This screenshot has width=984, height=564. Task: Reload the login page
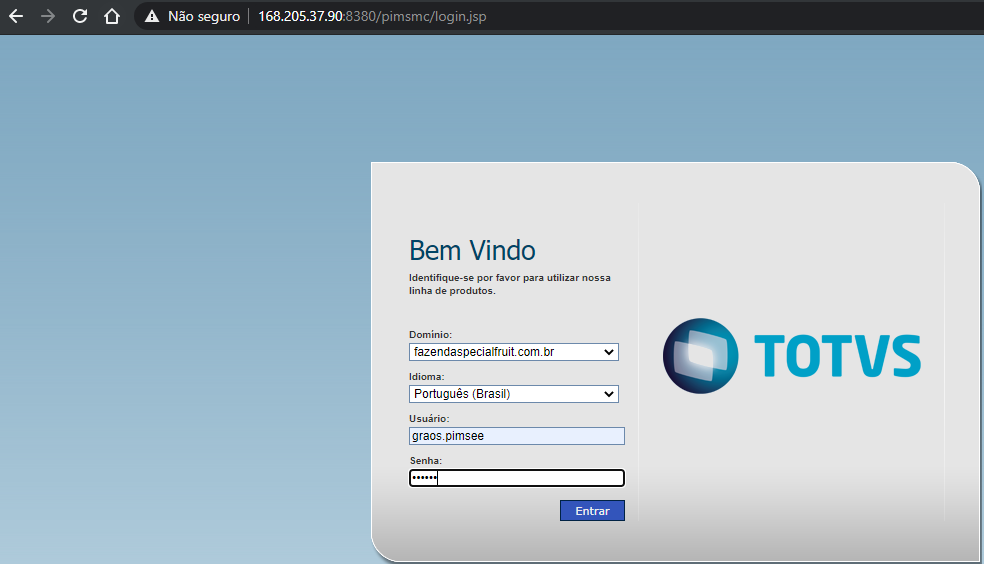[x=80, y=17]
